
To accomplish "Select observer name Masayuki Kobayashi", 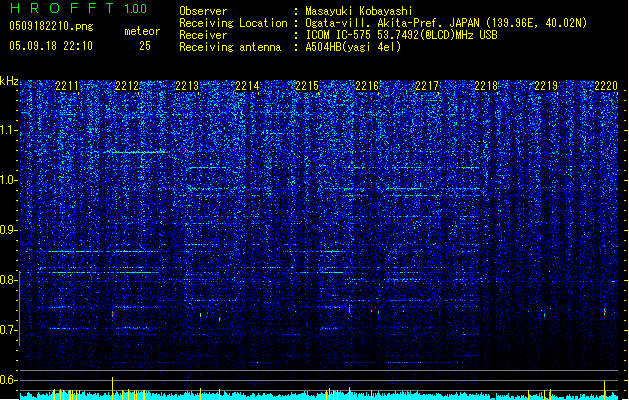I will (x=359, y=11).
